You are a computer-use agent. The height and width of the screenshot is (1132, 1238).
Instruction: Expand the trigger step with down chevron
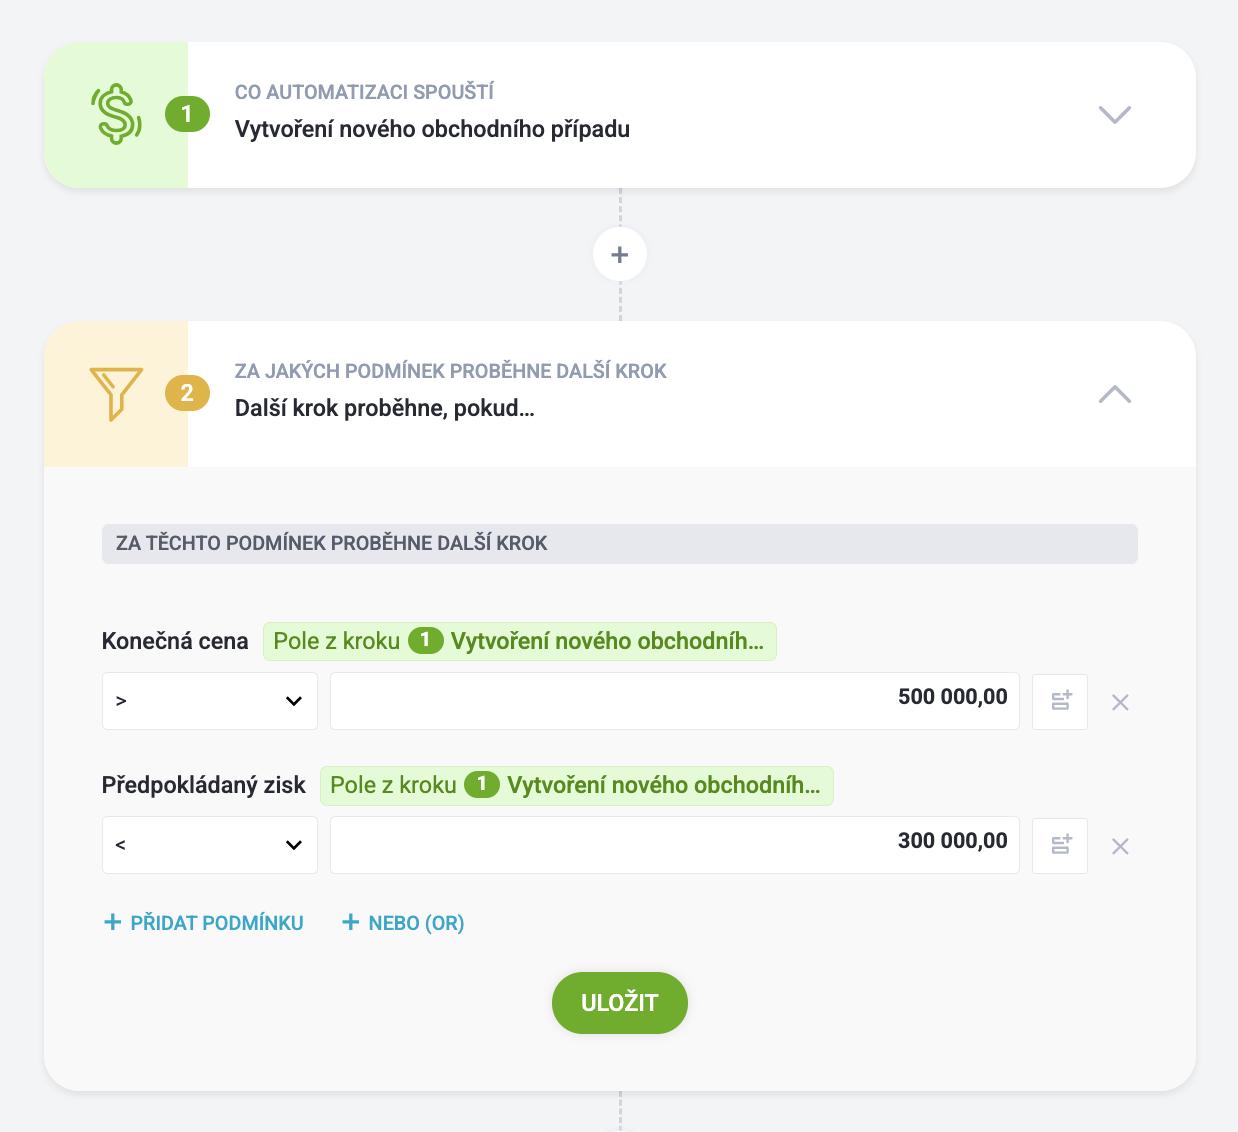(1114, 114)
